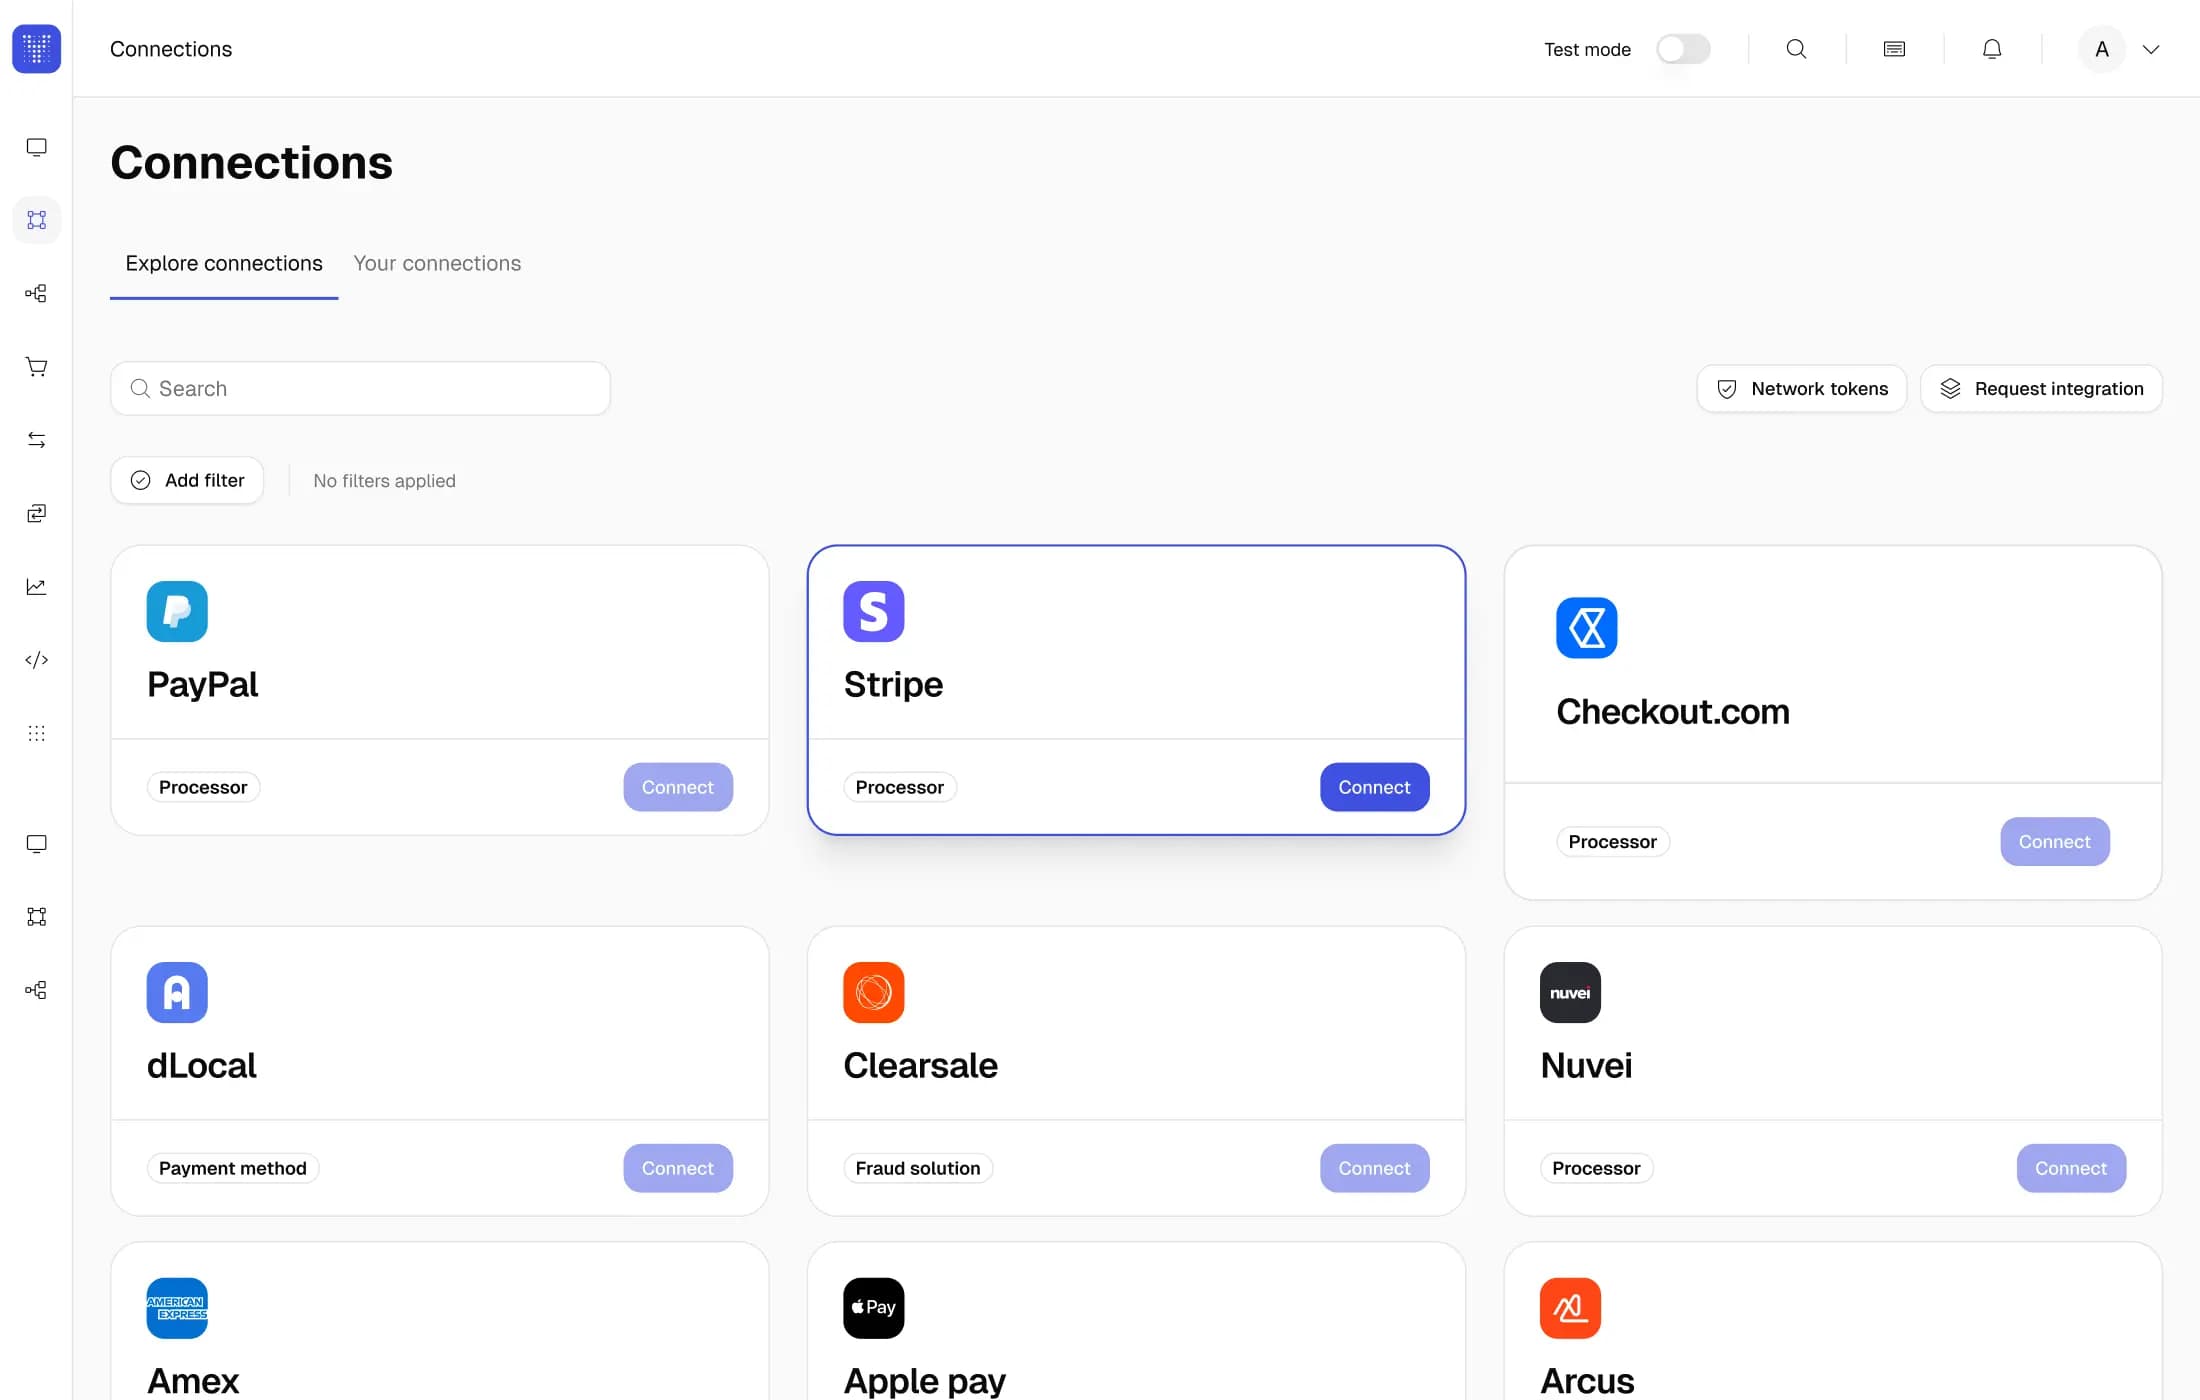The width and height of the screenshot is (2200, 1400).
Task: Connect Nuvei
Action: point(2071,1168)
